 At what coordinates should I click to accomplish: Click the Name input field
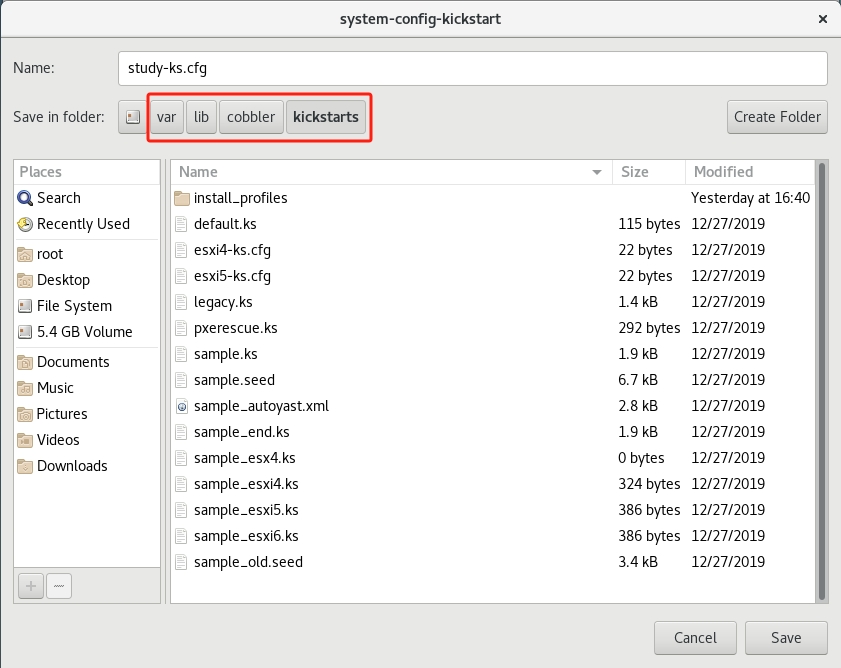472,68
